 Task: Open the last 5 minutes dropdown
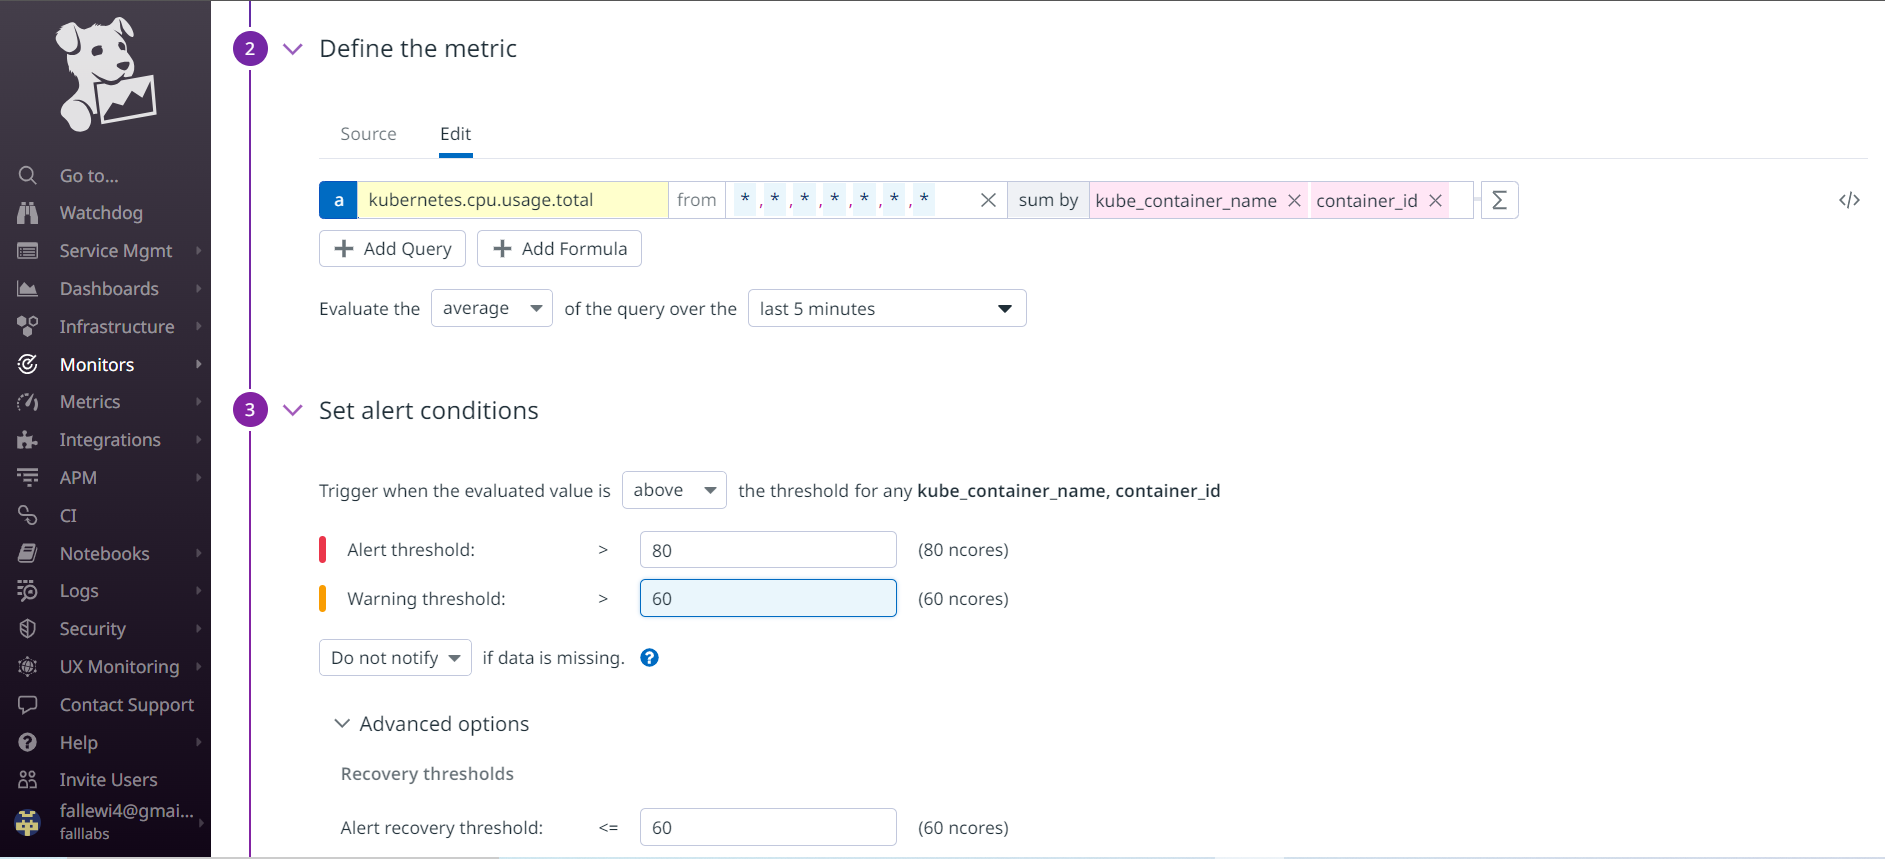pyautogui.click(x=886, y=309)
